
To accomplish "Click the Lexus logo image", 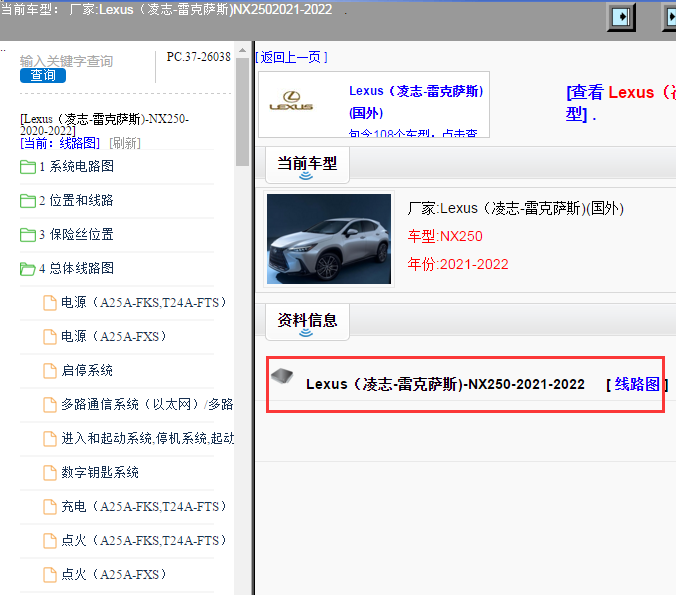I will click(291, 101).
